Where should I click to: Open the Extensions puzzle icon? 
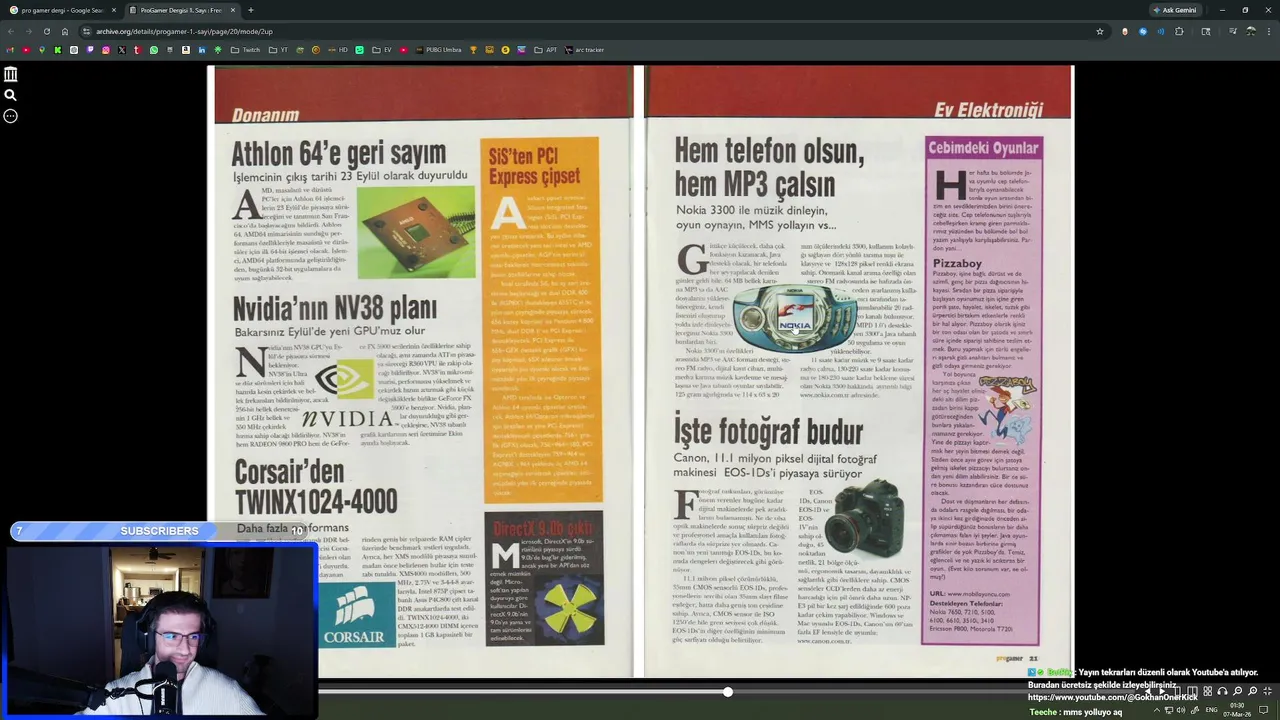point(1179,31)
